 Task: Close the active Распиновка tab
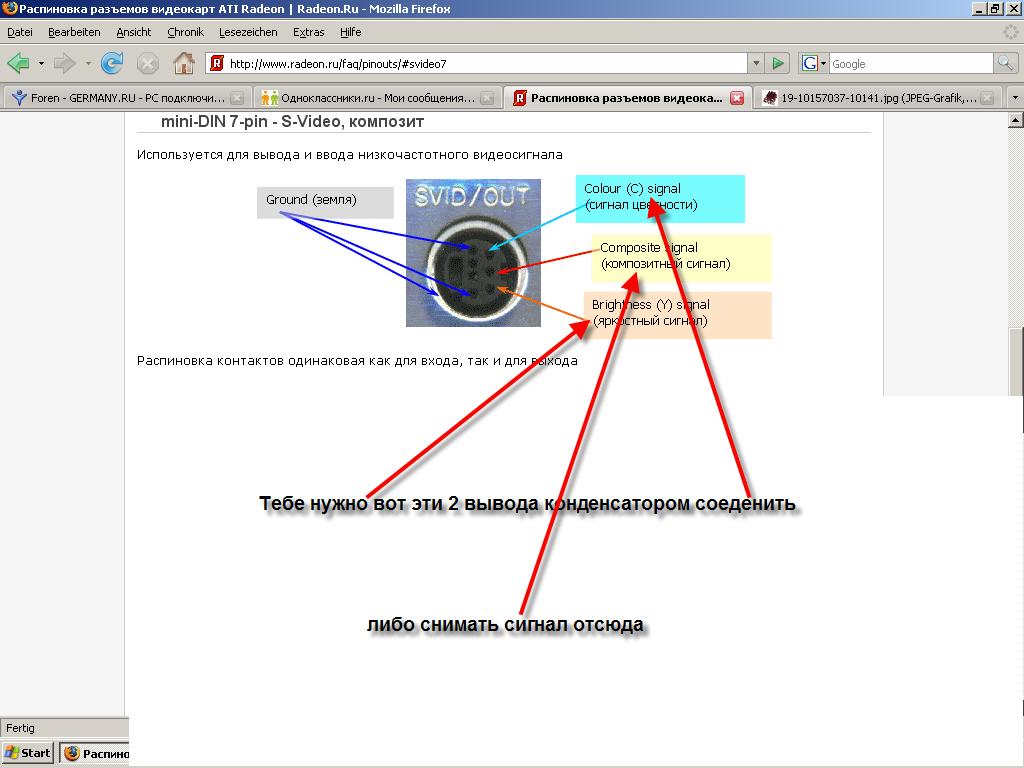737,98
